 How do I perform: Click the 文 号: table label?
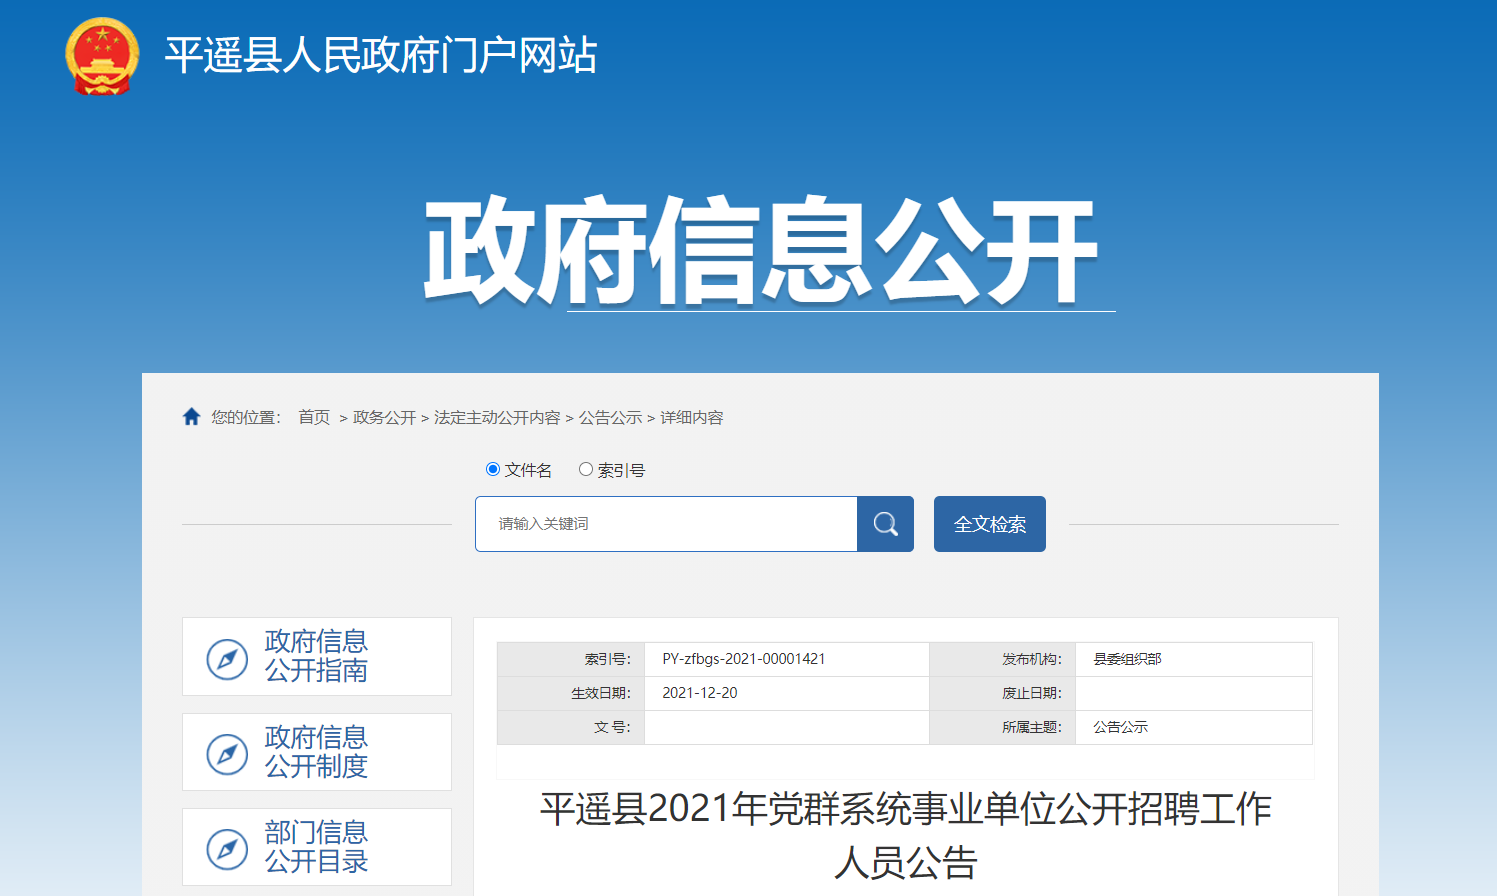pos(613,727)
